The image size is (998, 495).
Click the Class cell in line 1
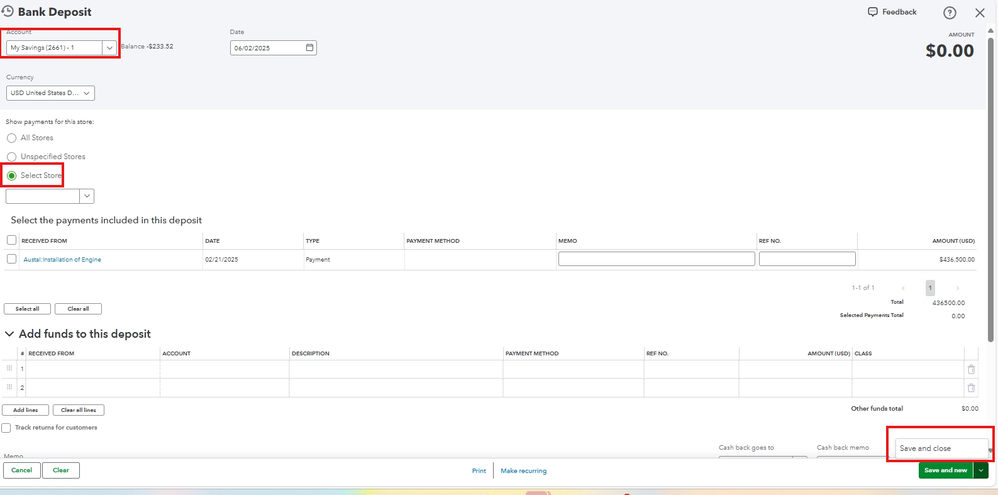pos(908,369)
